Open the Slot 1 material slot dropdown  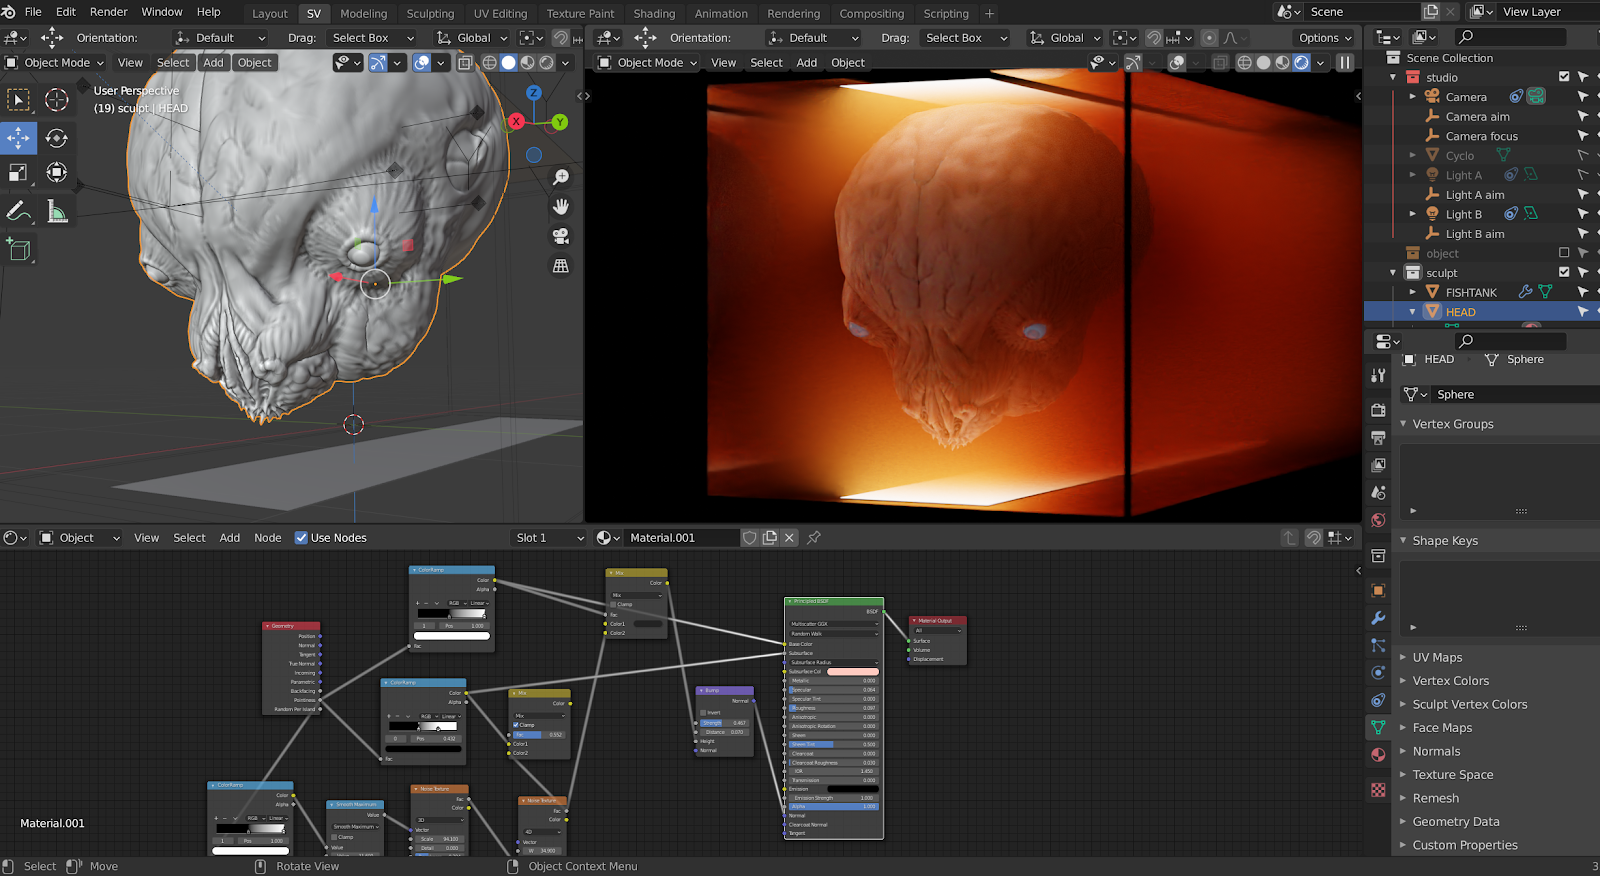pyautogui.click(x=548, y=538)
